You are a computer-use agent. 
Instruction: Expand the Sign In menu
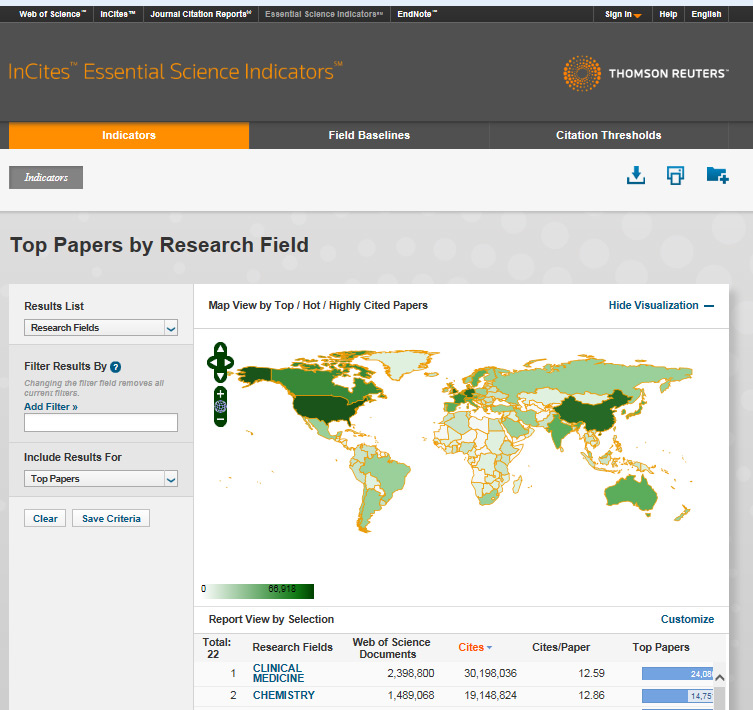point(622,14)
